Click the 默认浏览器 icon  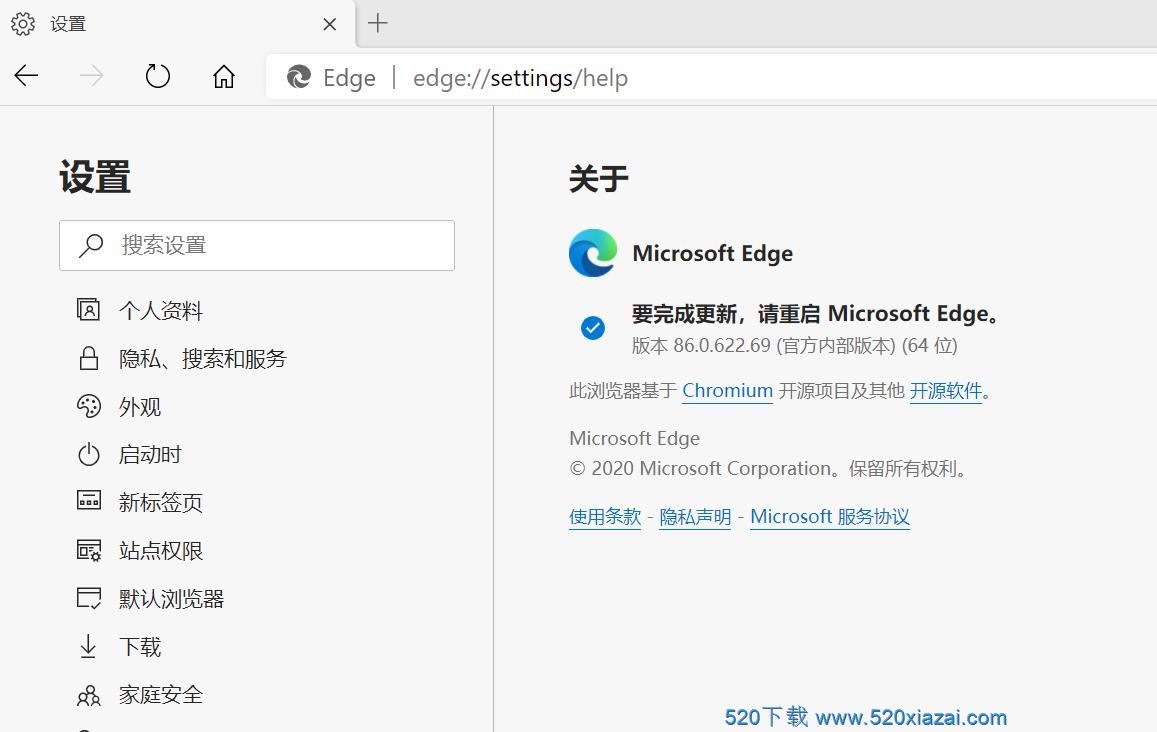pyautogui.click(x=89, y=598)
